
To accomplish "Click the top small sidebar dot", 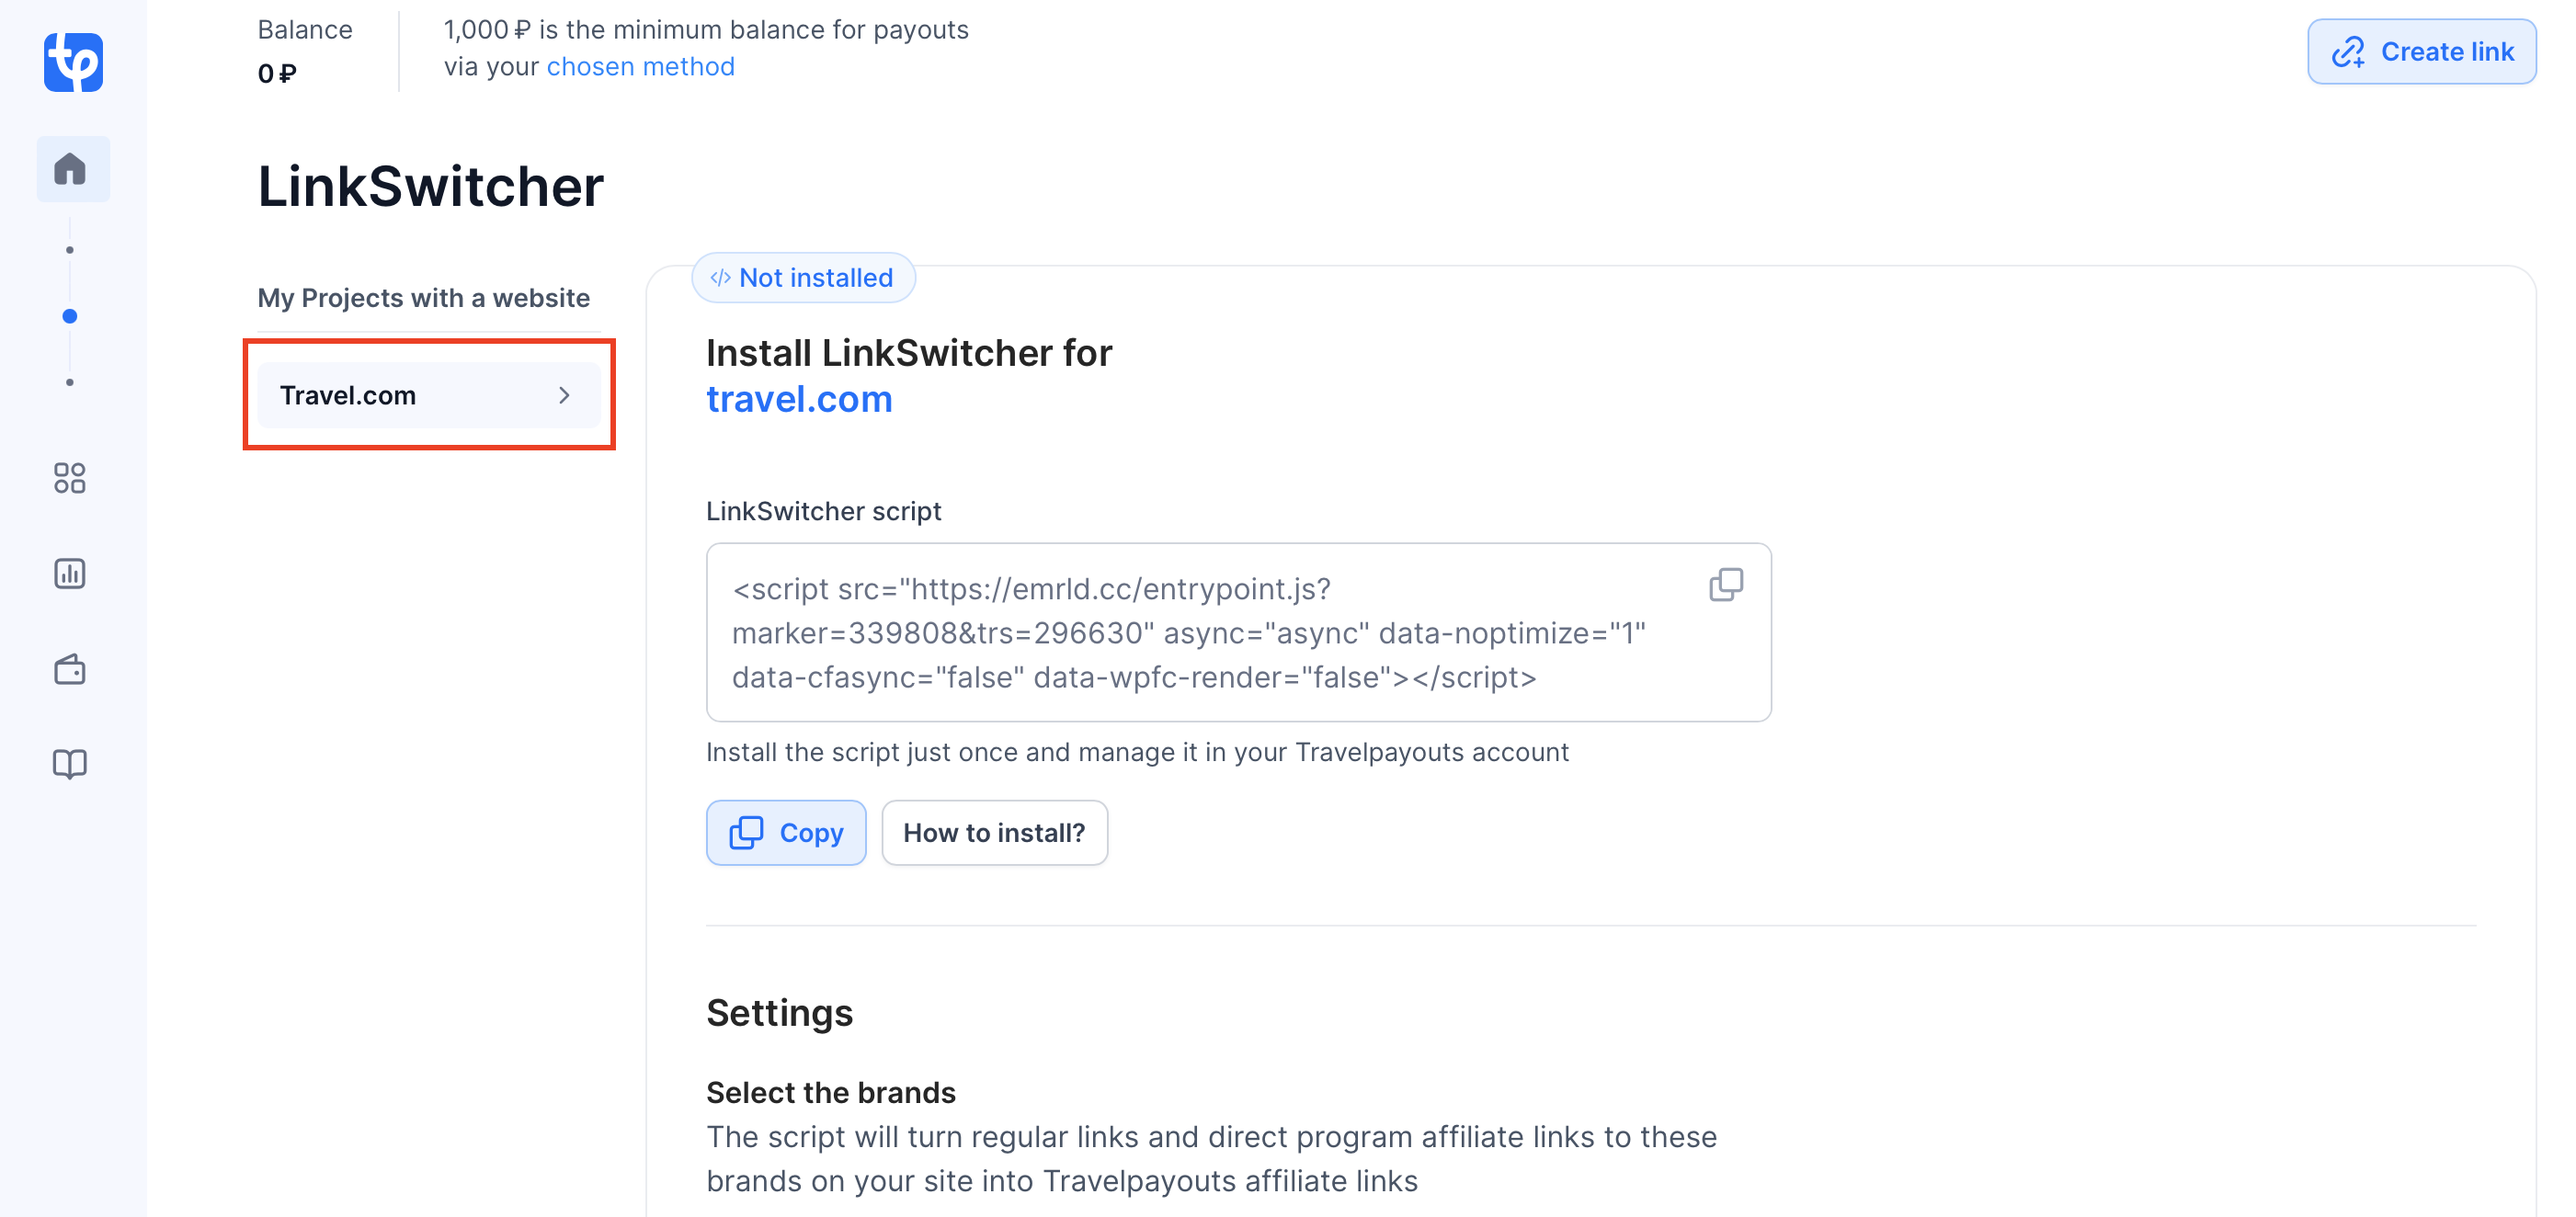I will (x=70, y=250).
